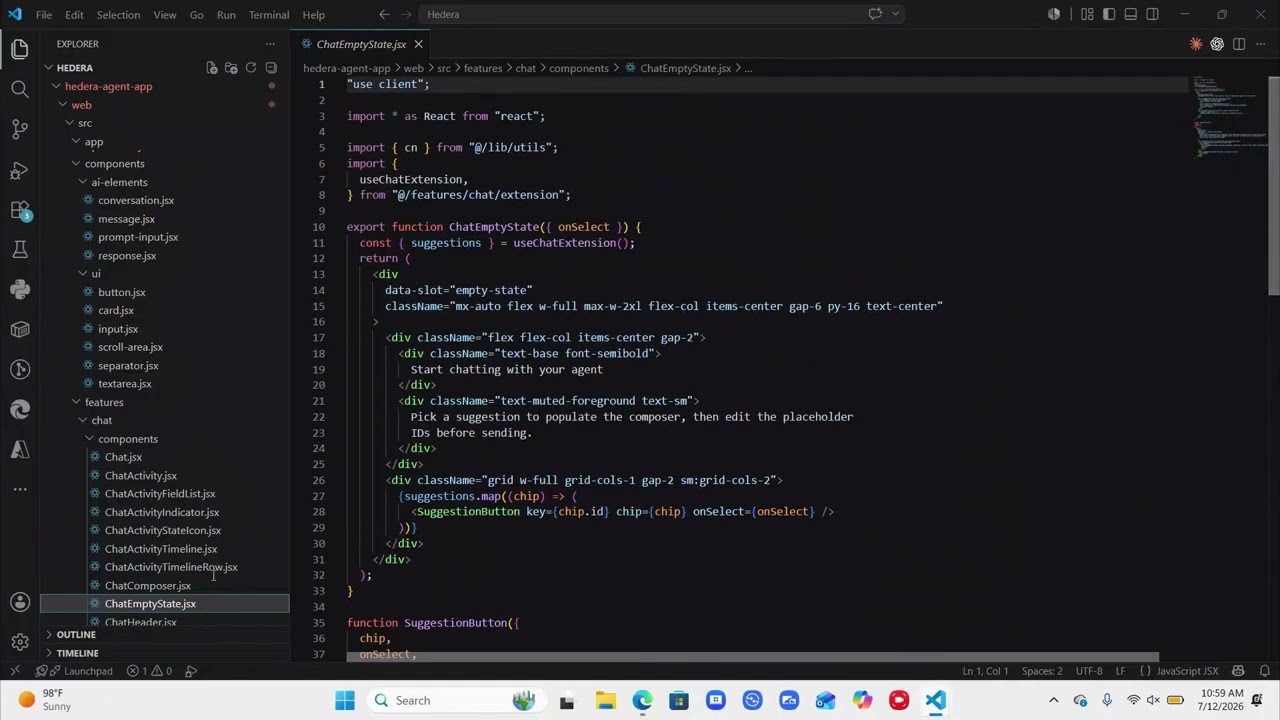Click the JavaScript JSX language mode
1280x720 pixels.
(x=1187, y=671)
